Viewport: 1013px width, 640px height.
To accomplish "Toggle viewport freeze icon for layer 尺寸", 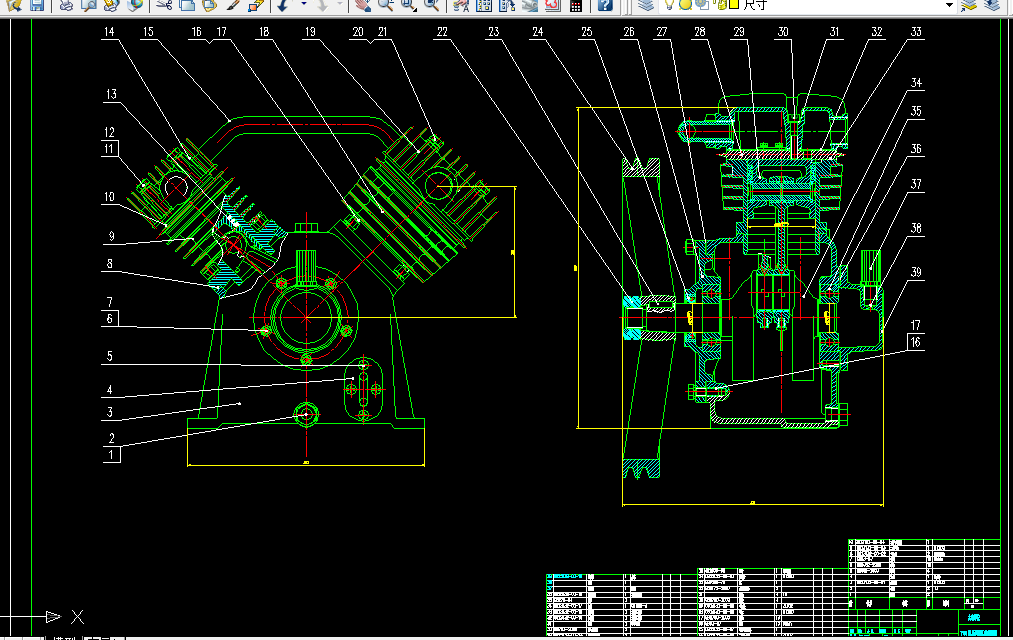I will click(x=700, y=5).
